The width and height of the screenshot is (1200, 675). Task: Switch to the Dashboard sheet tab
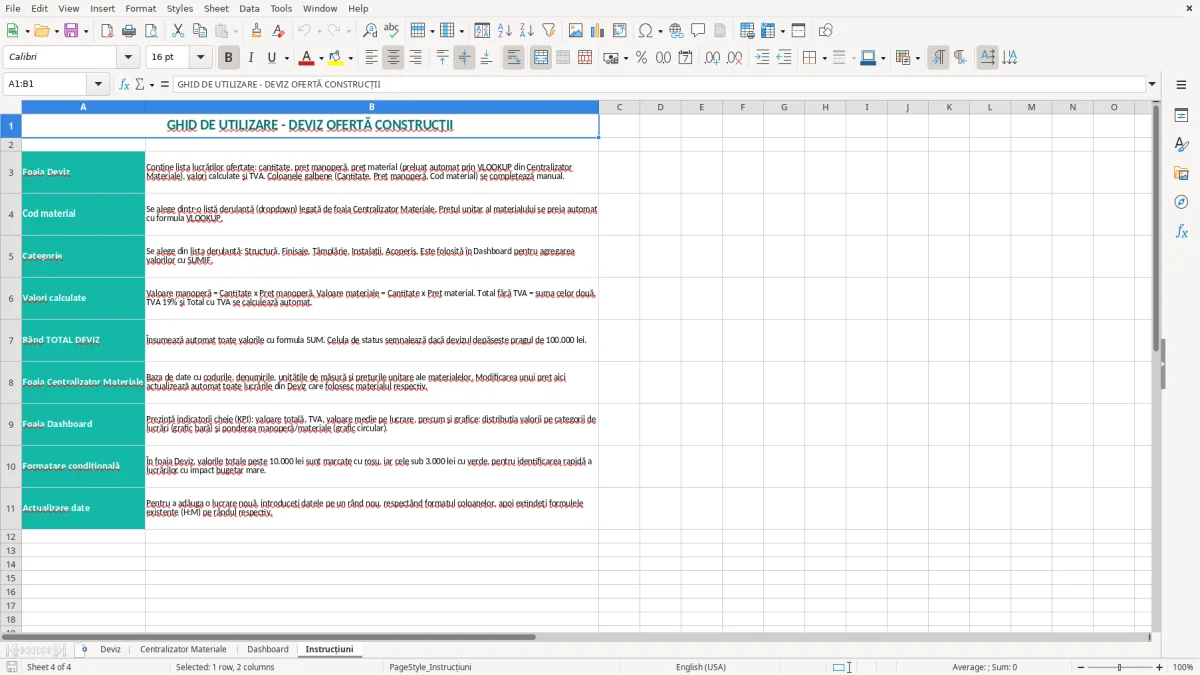coord(267,649)
